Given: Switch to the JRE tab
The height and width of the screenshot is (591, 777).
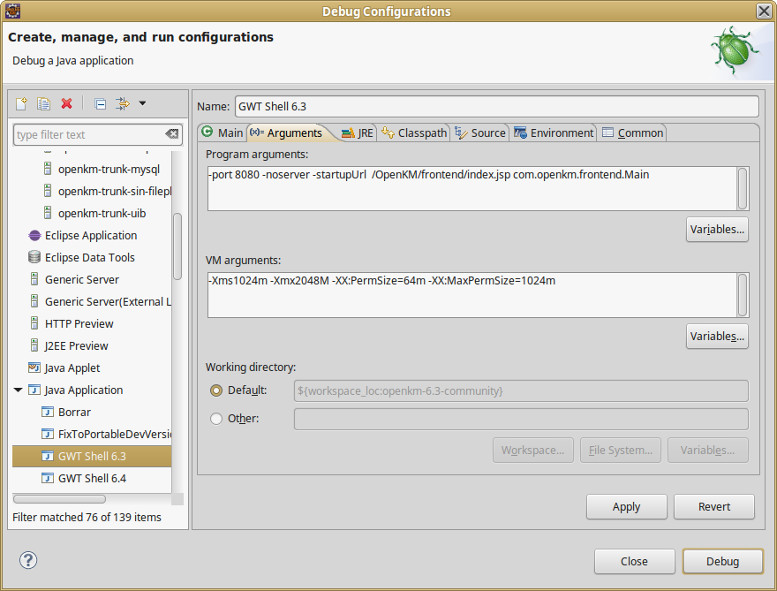Looking at the screenshot, I should pos(358,133).
